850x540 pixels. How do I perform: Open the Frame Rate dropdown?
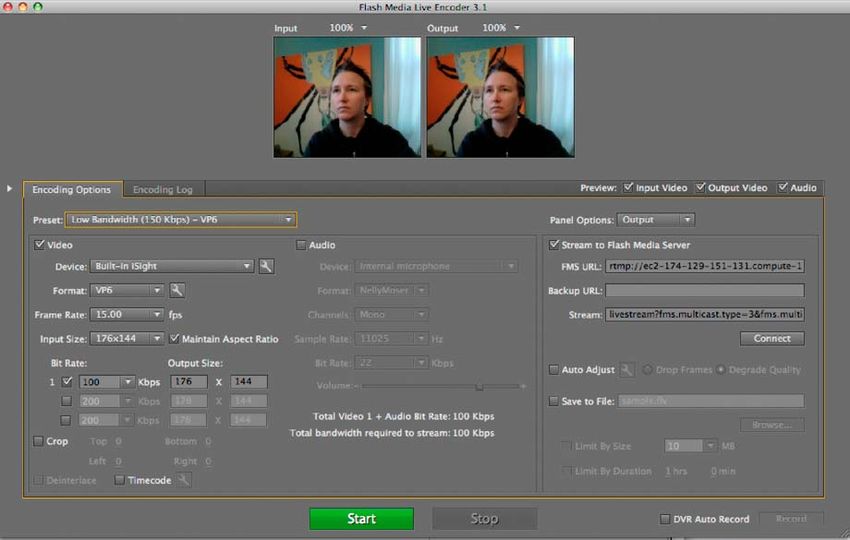(127, 314)
